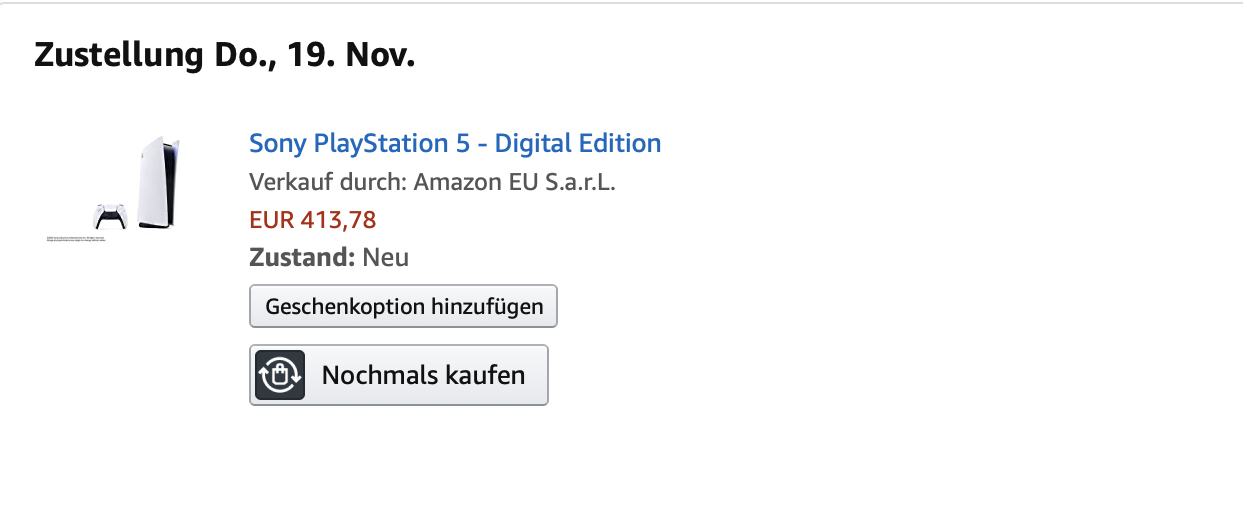Click the word Sony in product title
The image size is (1243, 510).
tap(277, 143)
